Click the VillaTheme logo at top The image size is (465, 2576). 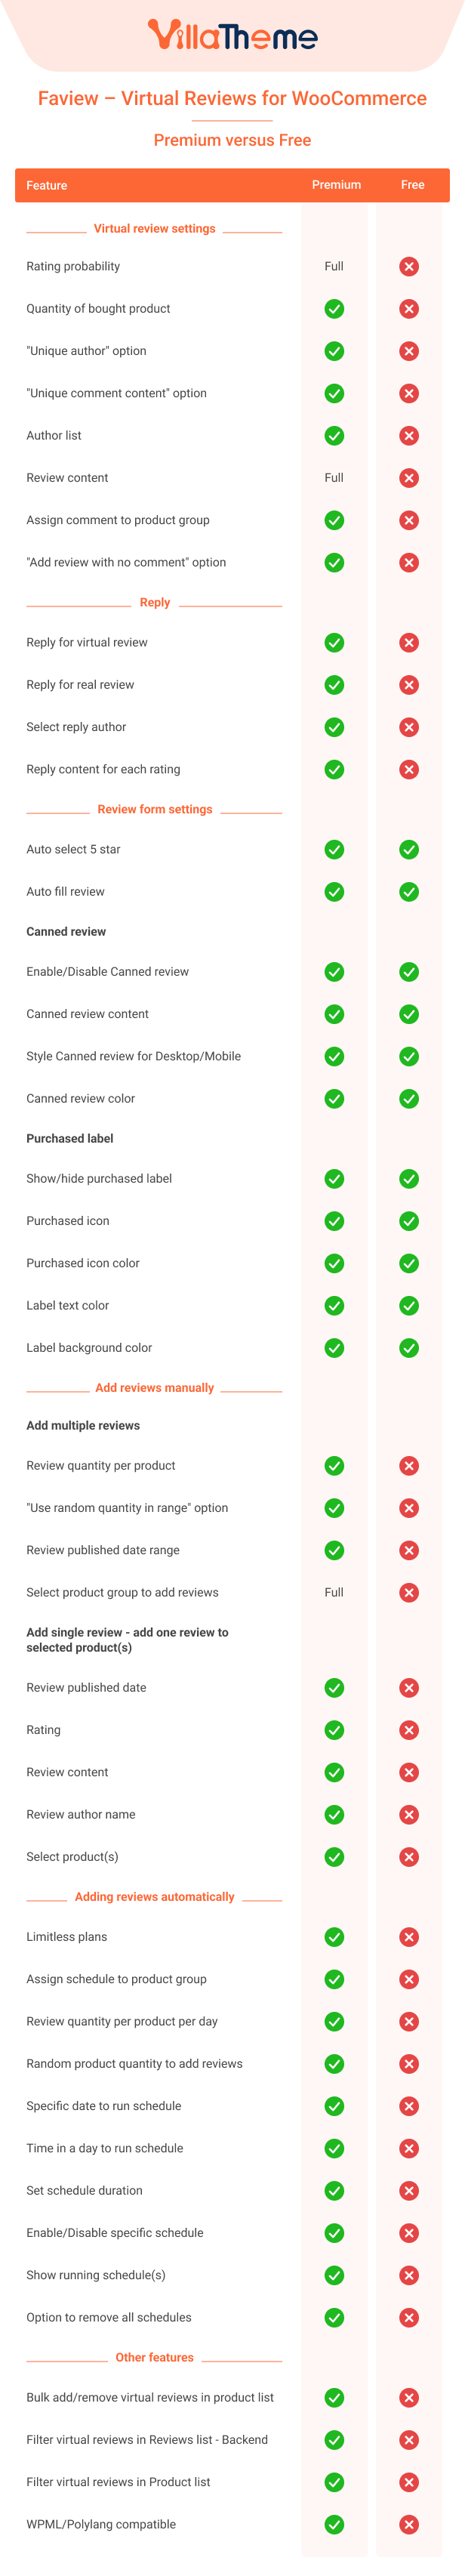point(232,36)
